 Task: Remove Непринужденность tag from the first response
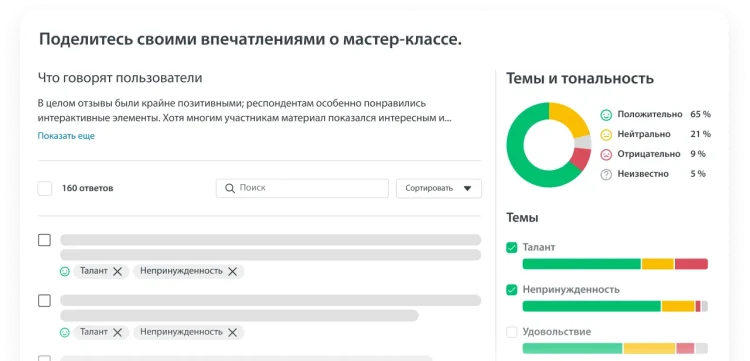232,272
